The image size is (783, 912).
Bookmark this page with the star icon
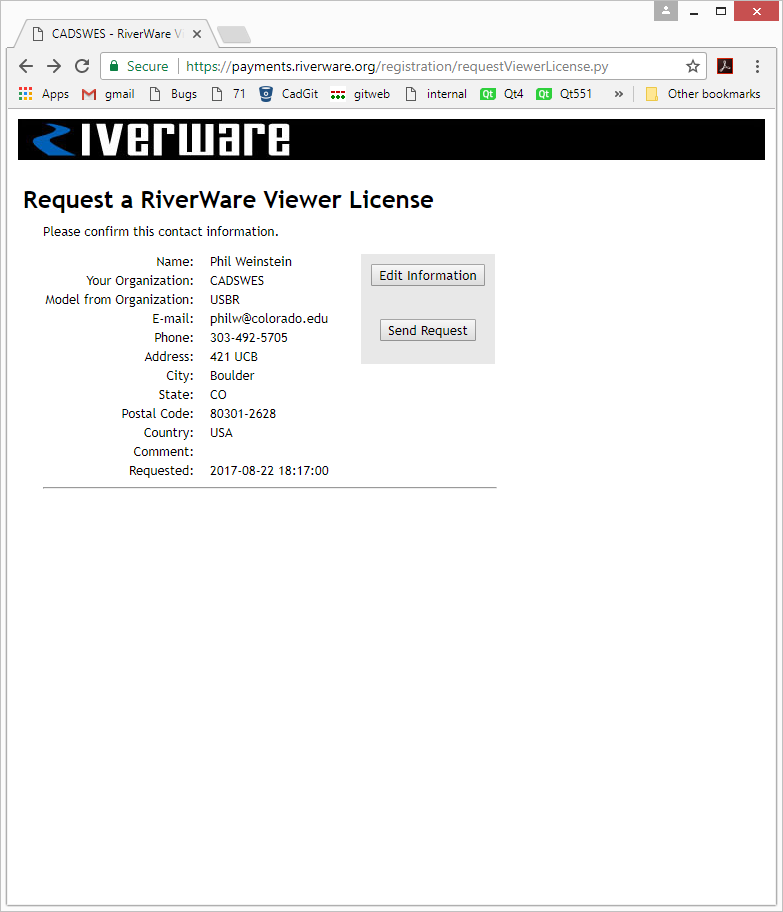coord(692,66)
